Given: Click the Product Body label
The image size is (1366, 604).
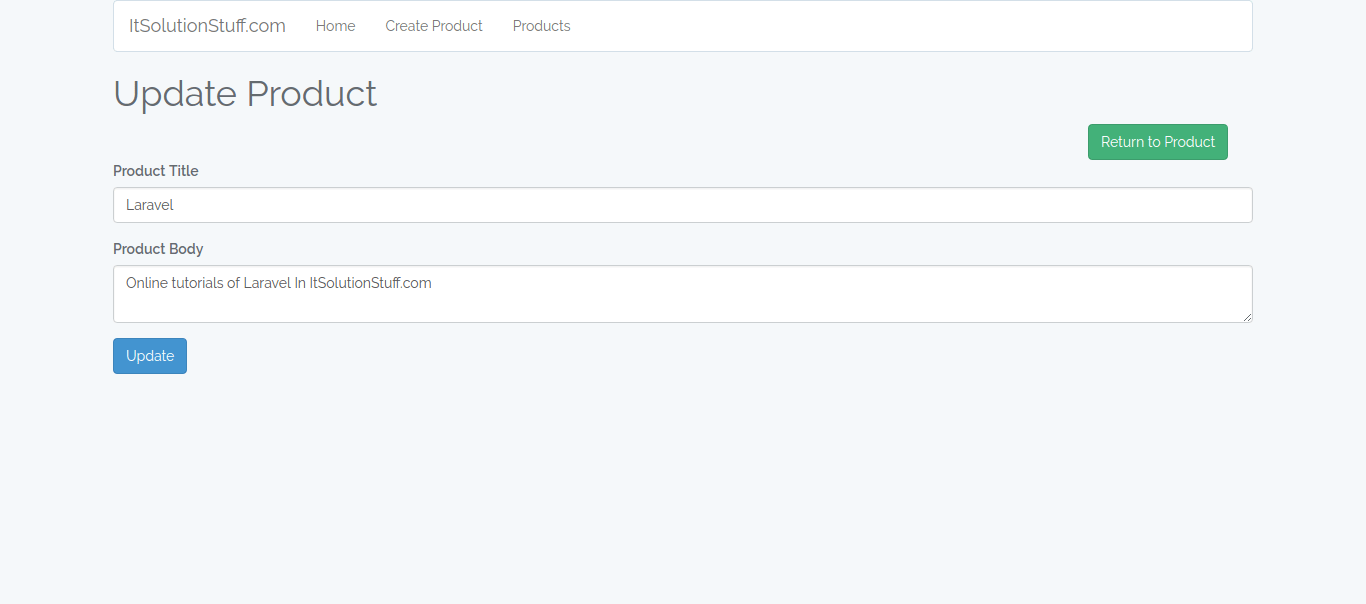Looking at the screenshot, I should [x=158, y=249].
